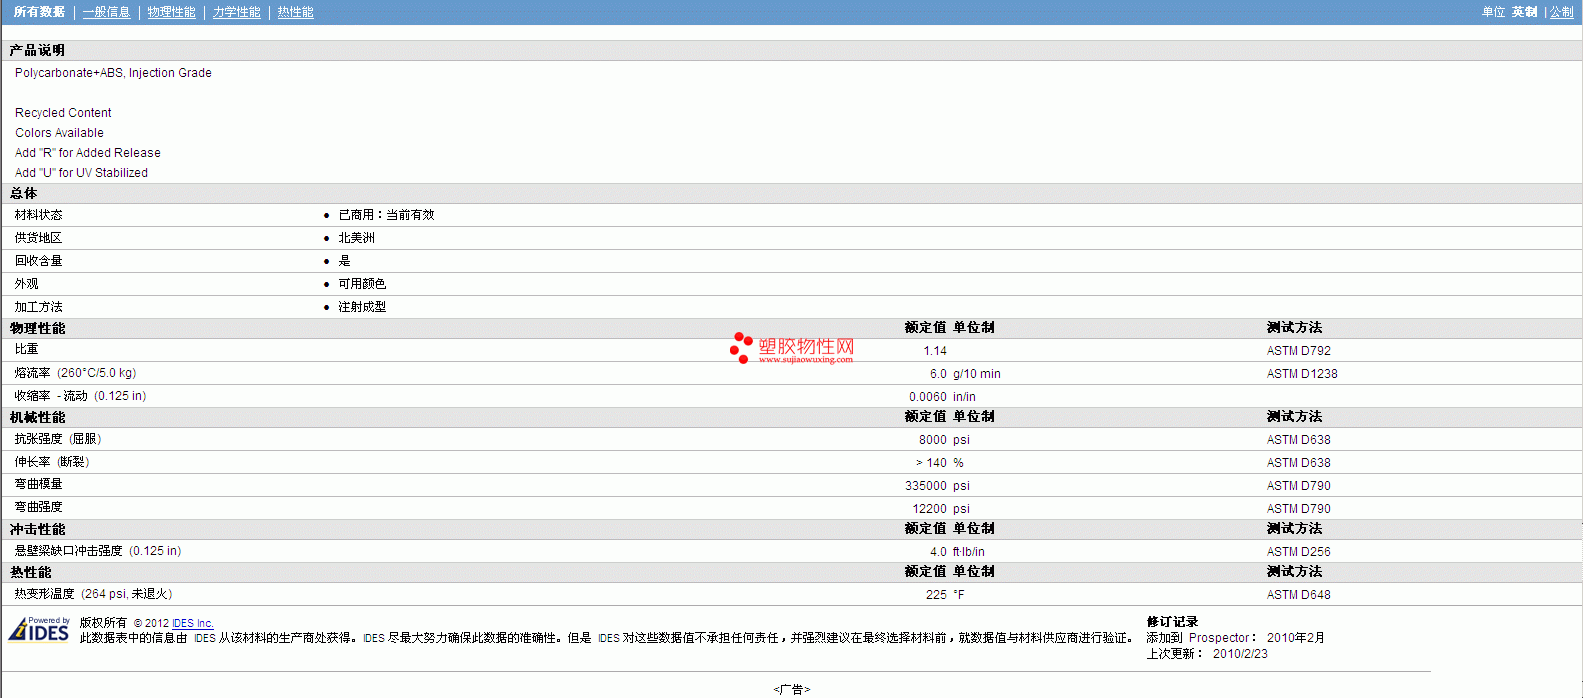Click the Colors Available line
1583x698 pixels.
point(59,133)
